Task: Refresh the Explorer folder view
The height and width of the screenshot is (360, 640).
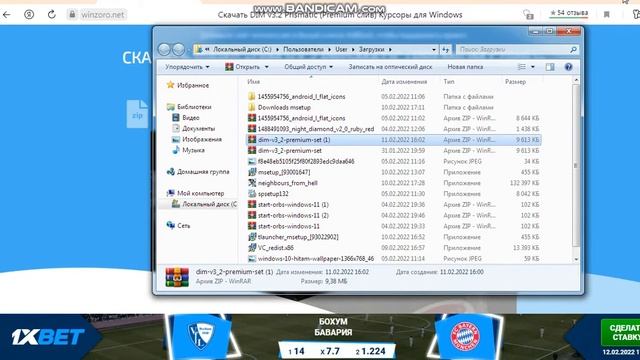Action: [445, 49]
